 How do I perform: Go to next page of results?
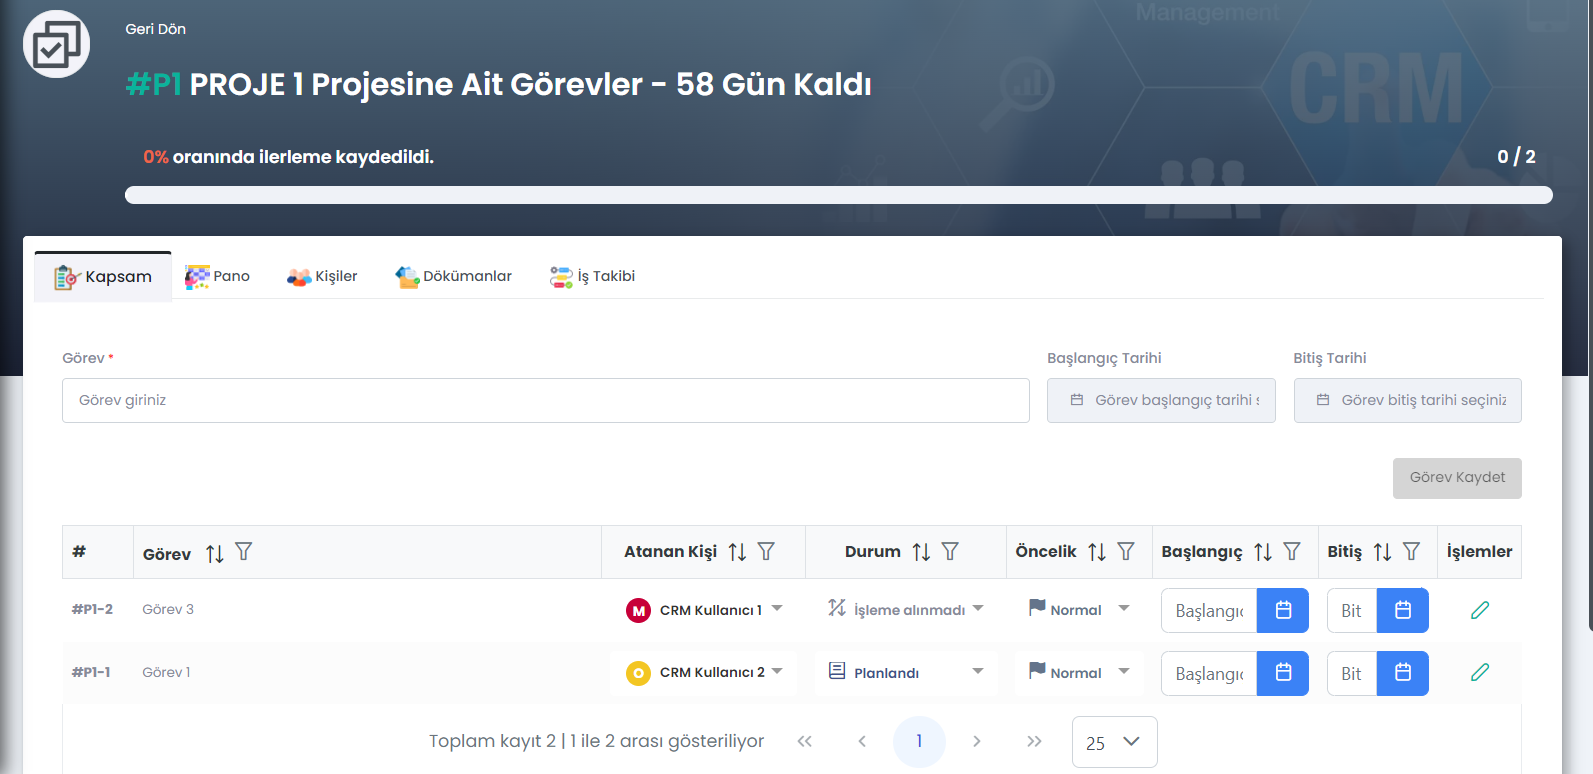click(x=977, y=741)
